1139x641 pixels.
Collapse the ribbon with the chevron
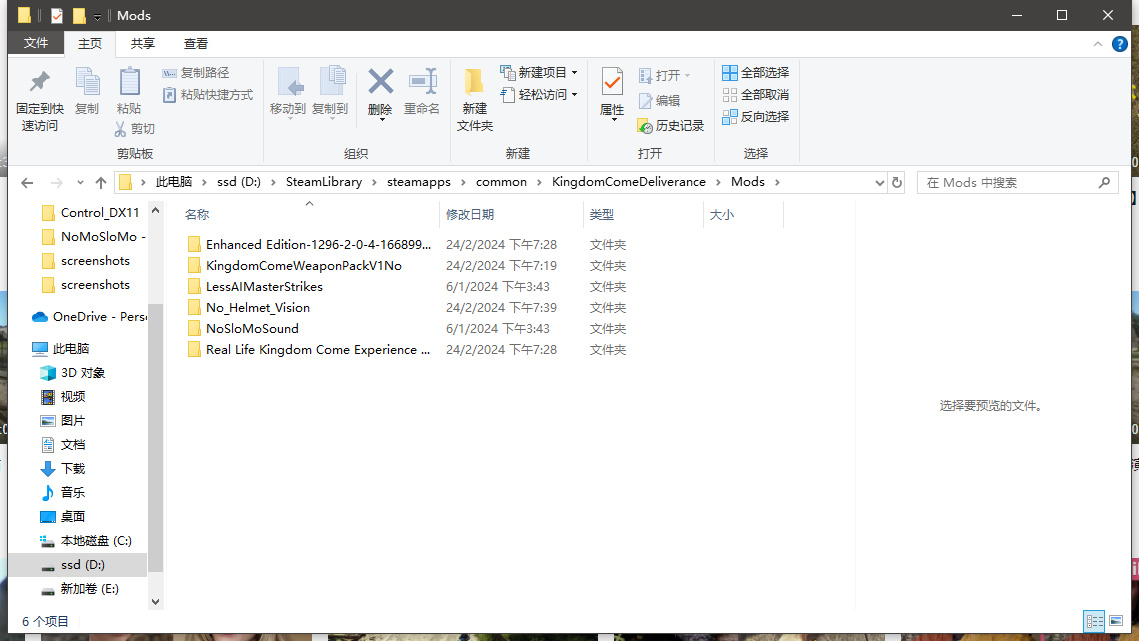(1098, 44)
